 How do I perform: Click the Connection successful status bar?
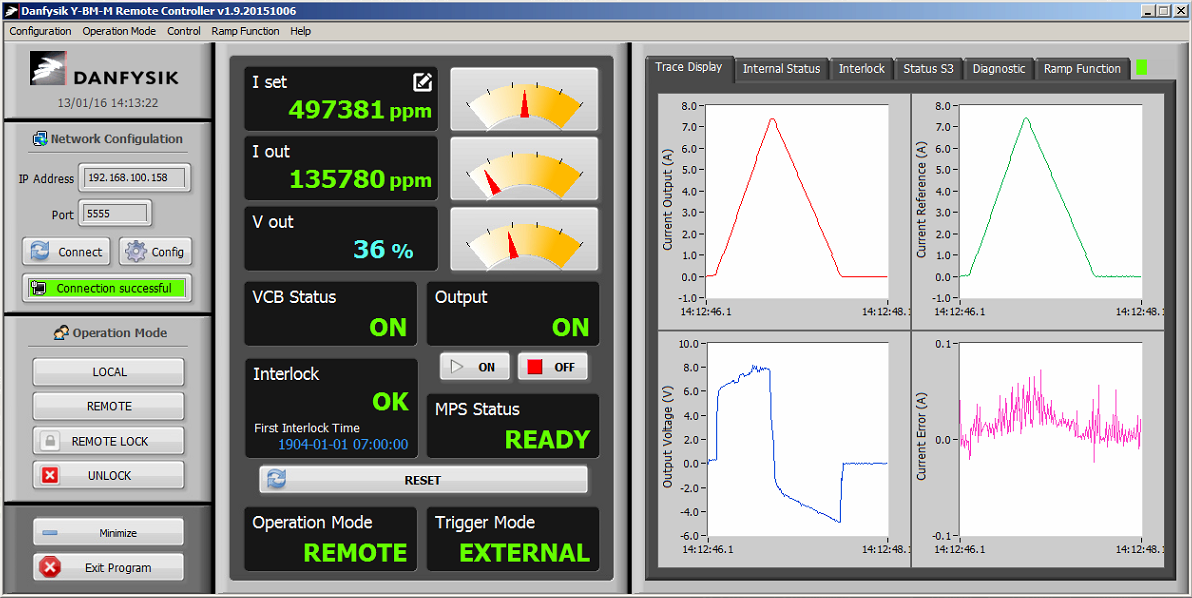click(106, 289)
